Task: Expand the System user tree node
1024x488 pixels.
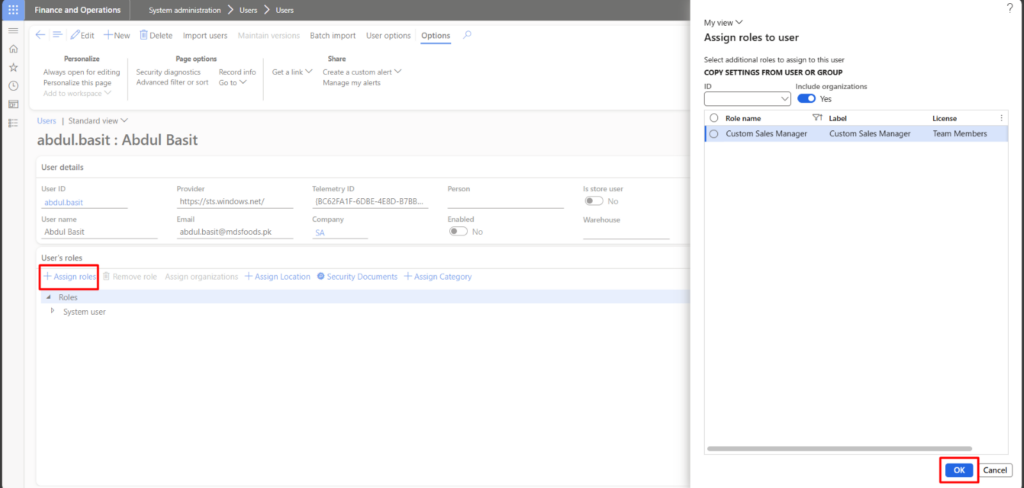Action: (53, 311)
